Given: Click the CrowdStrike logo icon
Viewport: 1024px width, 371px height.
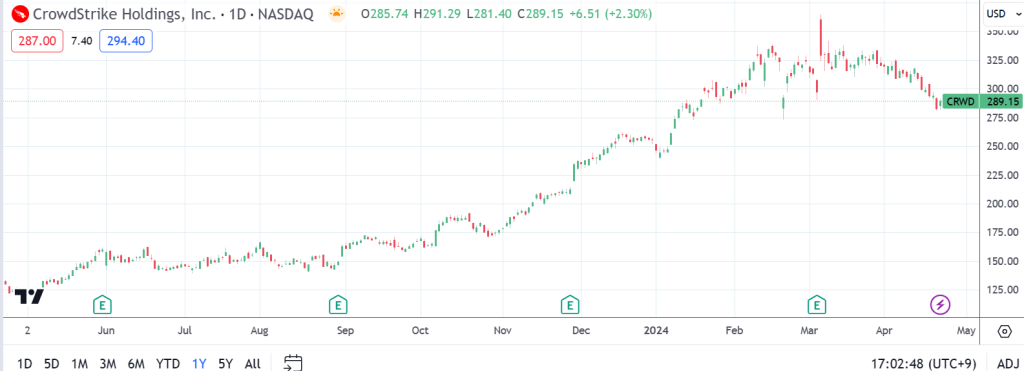Looking at the screenshot, I should coord(20,13).
